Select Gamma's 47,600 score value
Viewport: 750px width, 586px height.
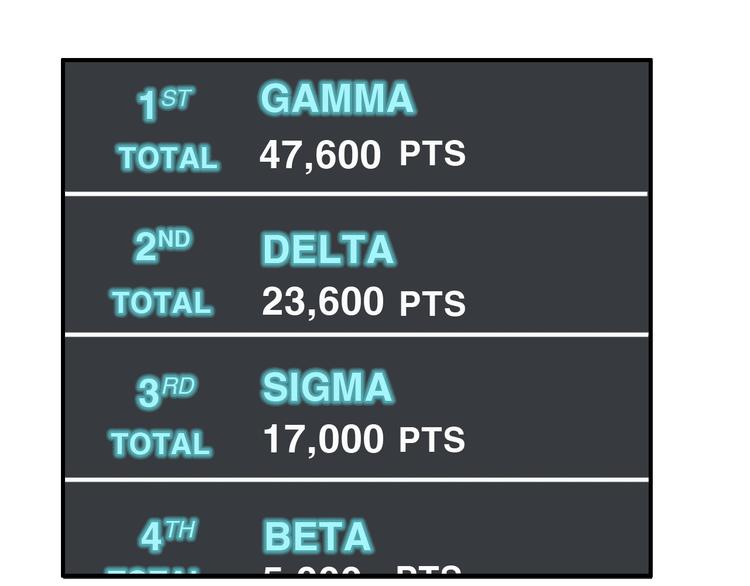320,155
